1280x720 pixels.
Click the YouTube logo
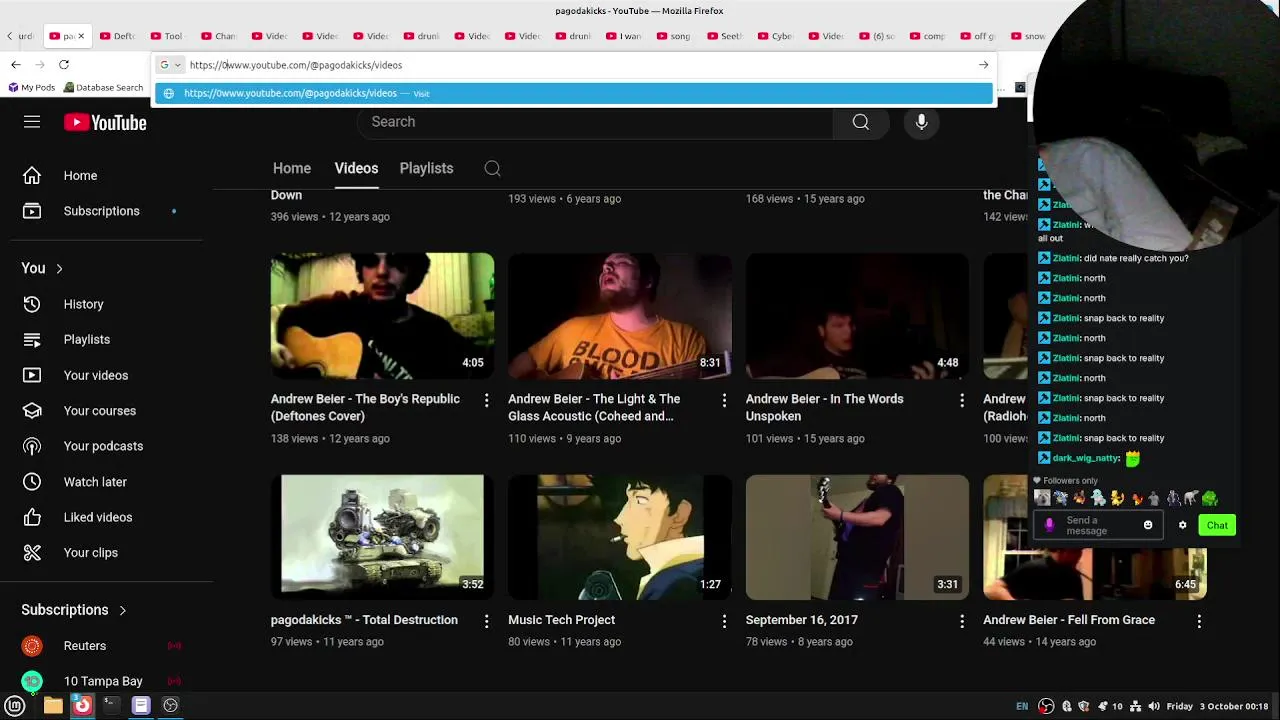click(105, 122)
